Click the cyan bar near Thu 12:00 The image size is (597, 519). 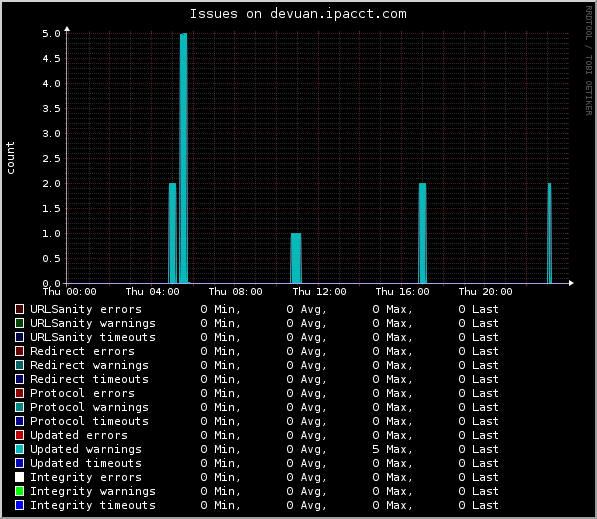[296, 258]
